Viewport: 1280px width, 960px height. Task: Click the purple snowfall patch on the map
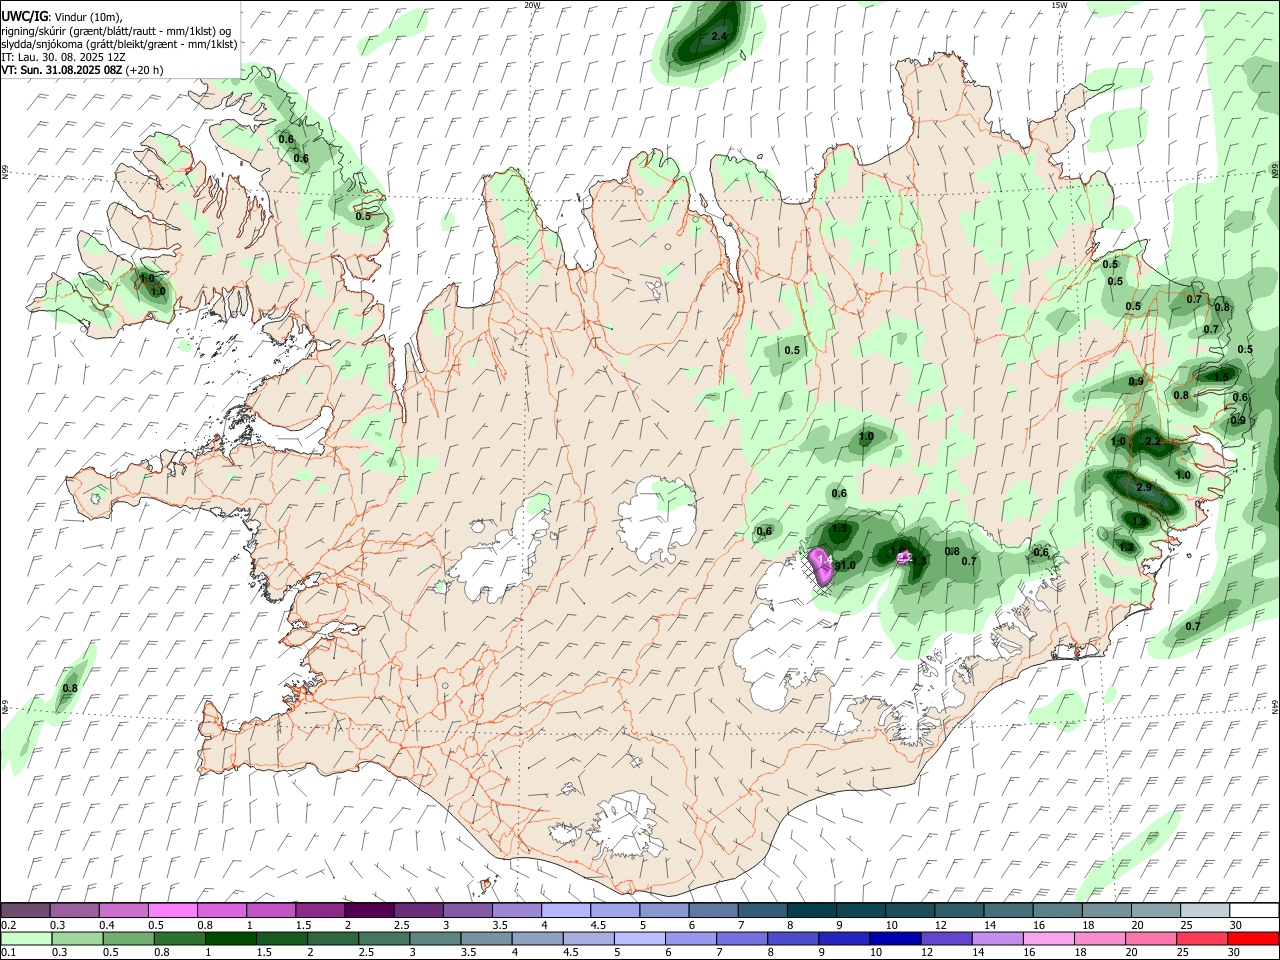click(822, 566)
